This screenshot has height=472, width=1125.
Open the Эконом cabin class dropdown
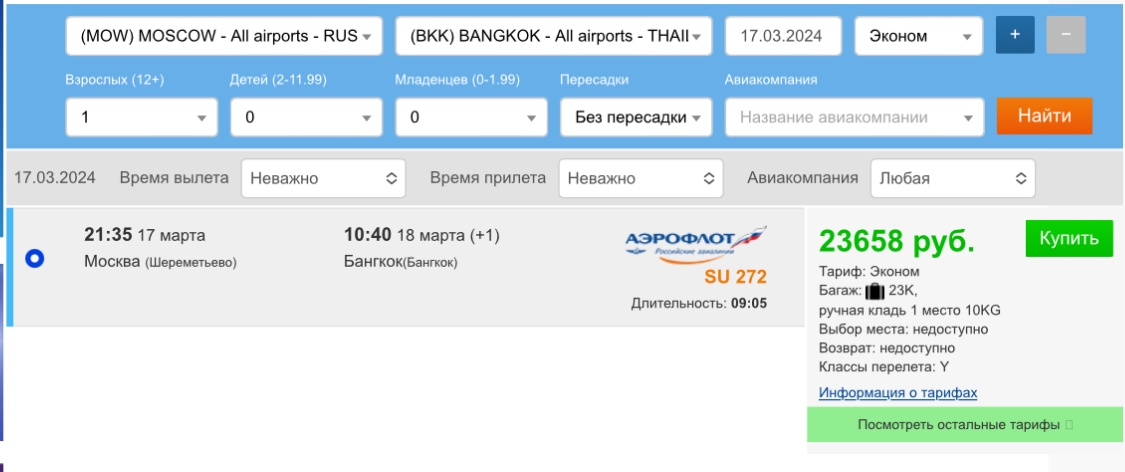pyautogui.click(x=919, y=37)
